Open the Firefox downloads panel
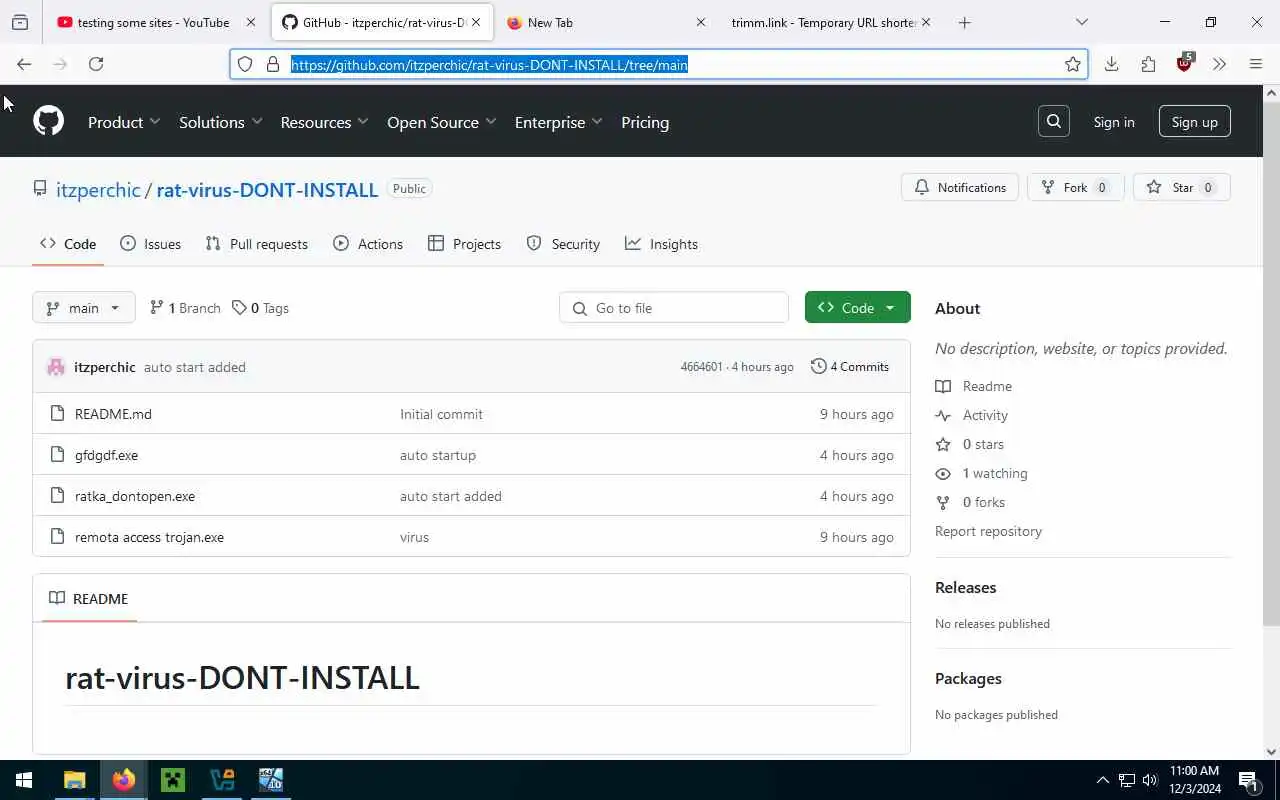This screenshot has height=800, width=1280. coord(1111,64)
